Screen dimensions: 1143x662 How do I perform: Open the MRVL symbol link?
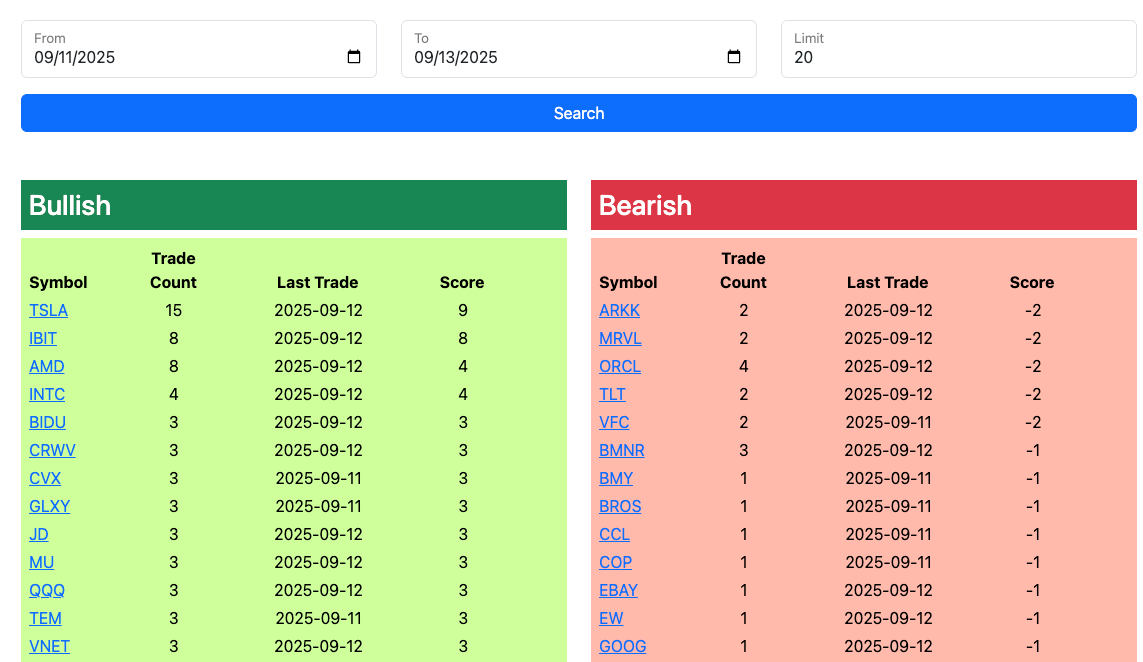(x=620, y=338)
